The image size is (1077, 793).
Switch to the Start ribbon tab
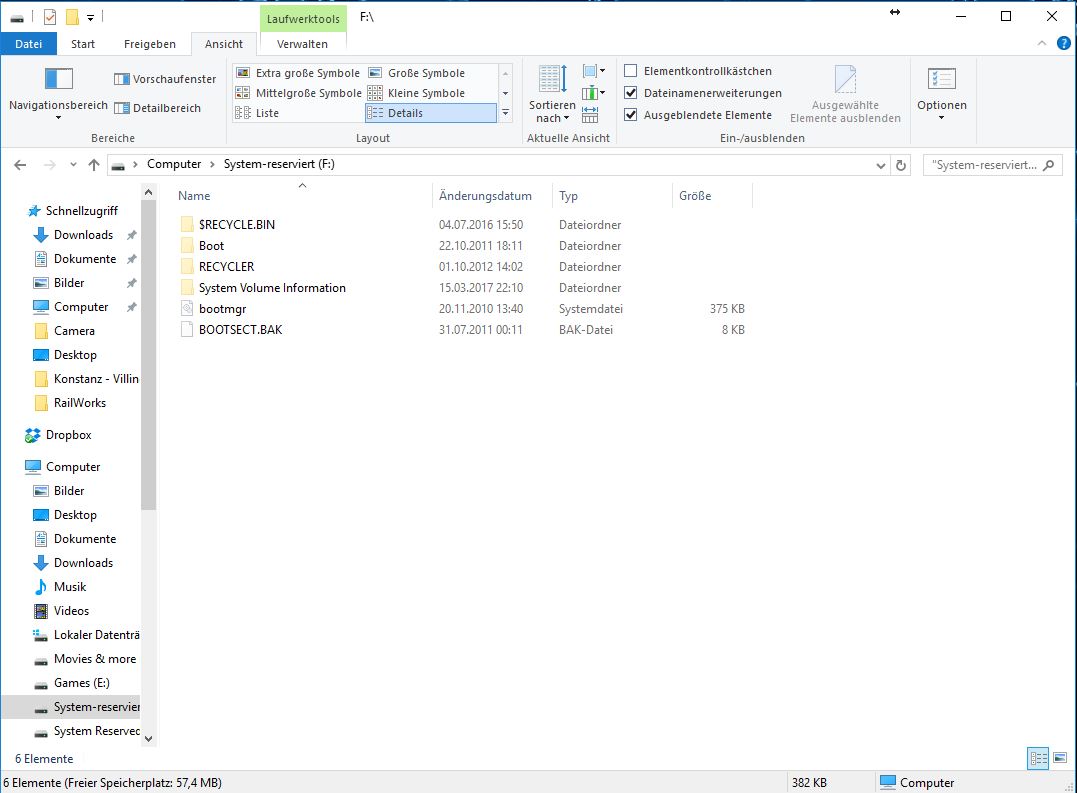click(x=82, y=44)
